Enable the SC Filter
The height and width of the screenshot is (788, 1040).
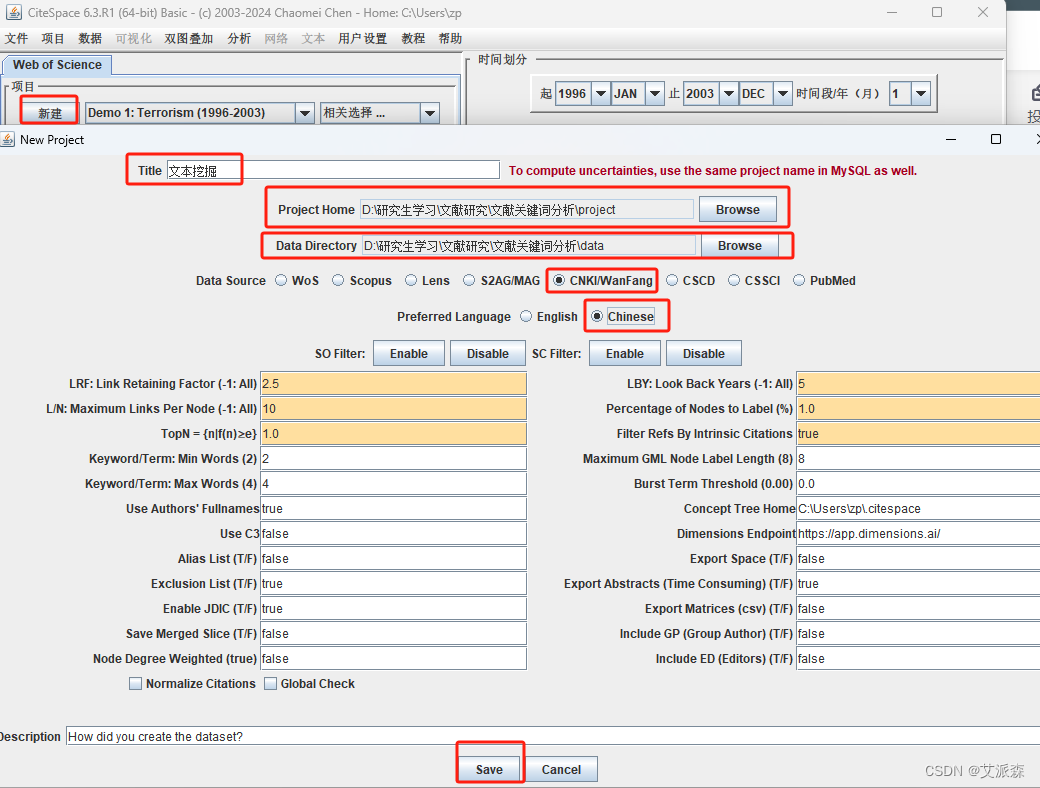click(x=625, y=354)
